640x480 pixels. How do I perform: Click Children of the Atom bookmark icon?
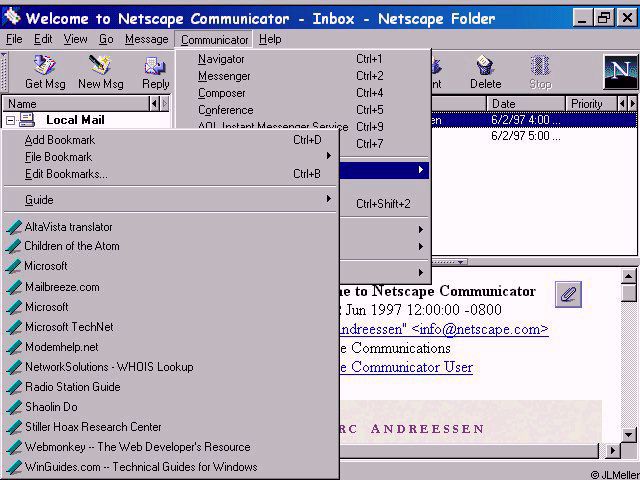(14, 246)
